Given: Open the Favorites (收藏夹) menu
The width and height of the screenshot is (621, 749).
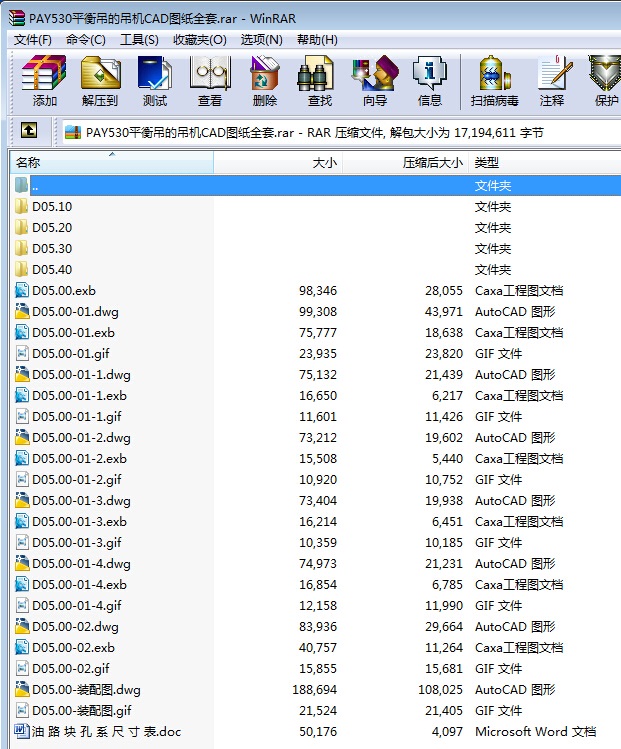Looking at the screenshot, I should 200,40.
